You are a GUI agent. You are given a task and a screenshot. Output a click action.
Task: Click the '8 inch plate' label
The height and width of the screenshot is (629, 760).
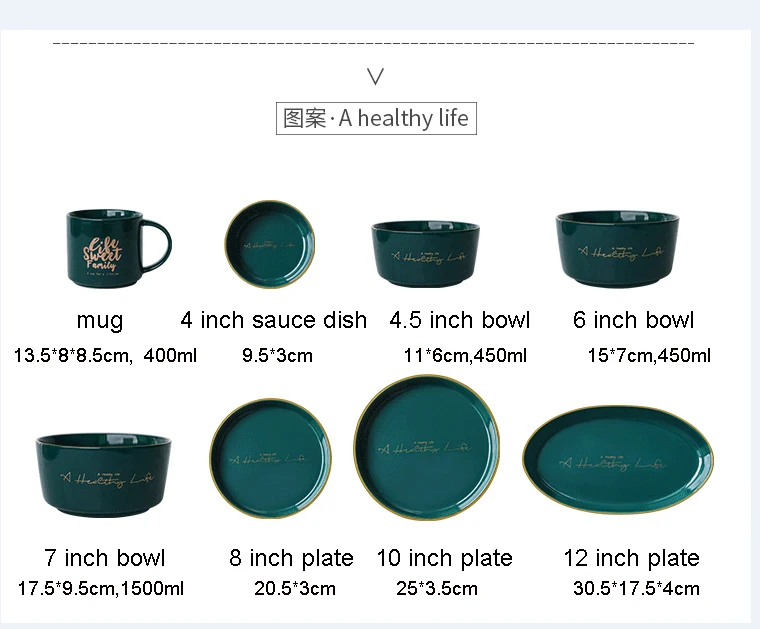[291, 559]
